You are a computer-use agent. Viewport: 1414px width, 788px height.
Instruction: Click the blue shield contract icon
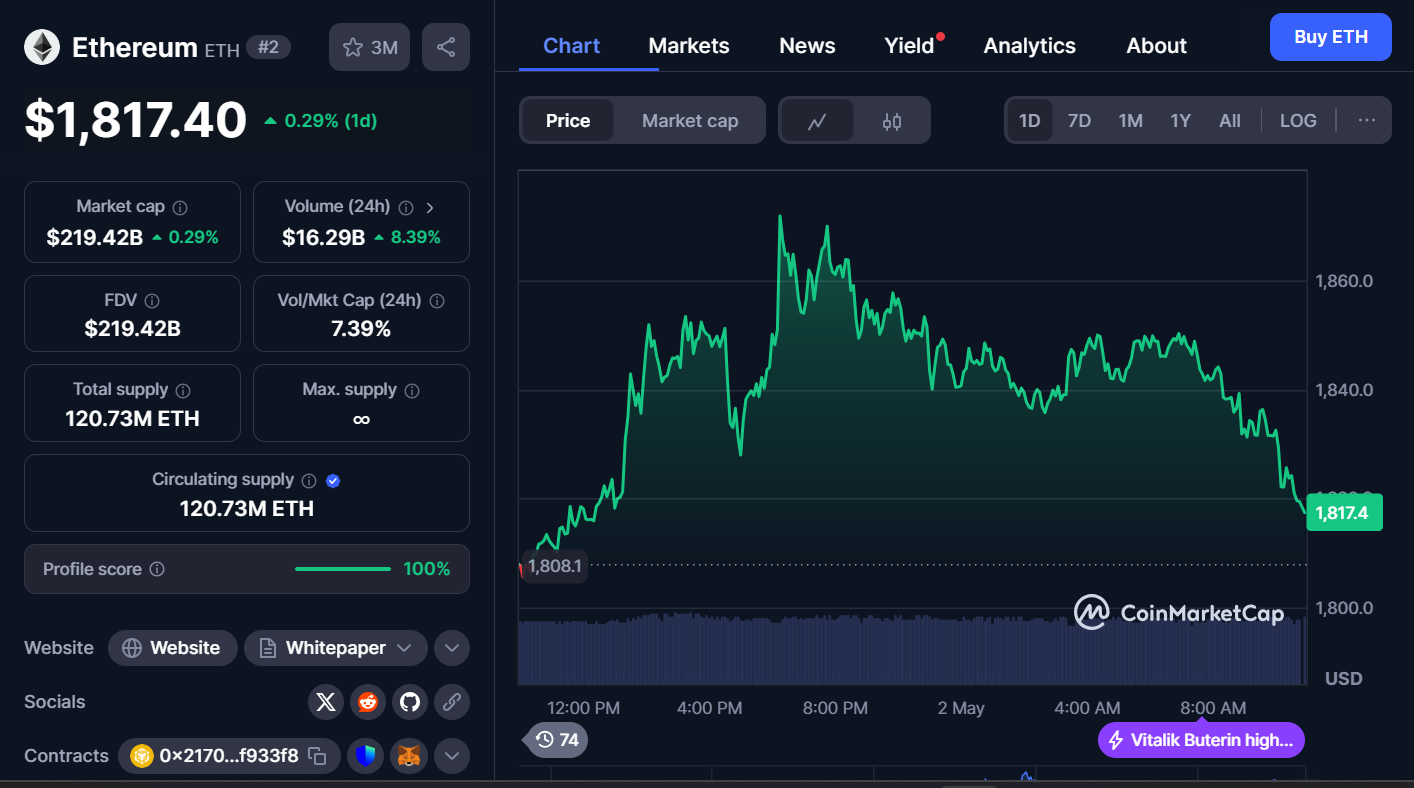coord(366,756)
